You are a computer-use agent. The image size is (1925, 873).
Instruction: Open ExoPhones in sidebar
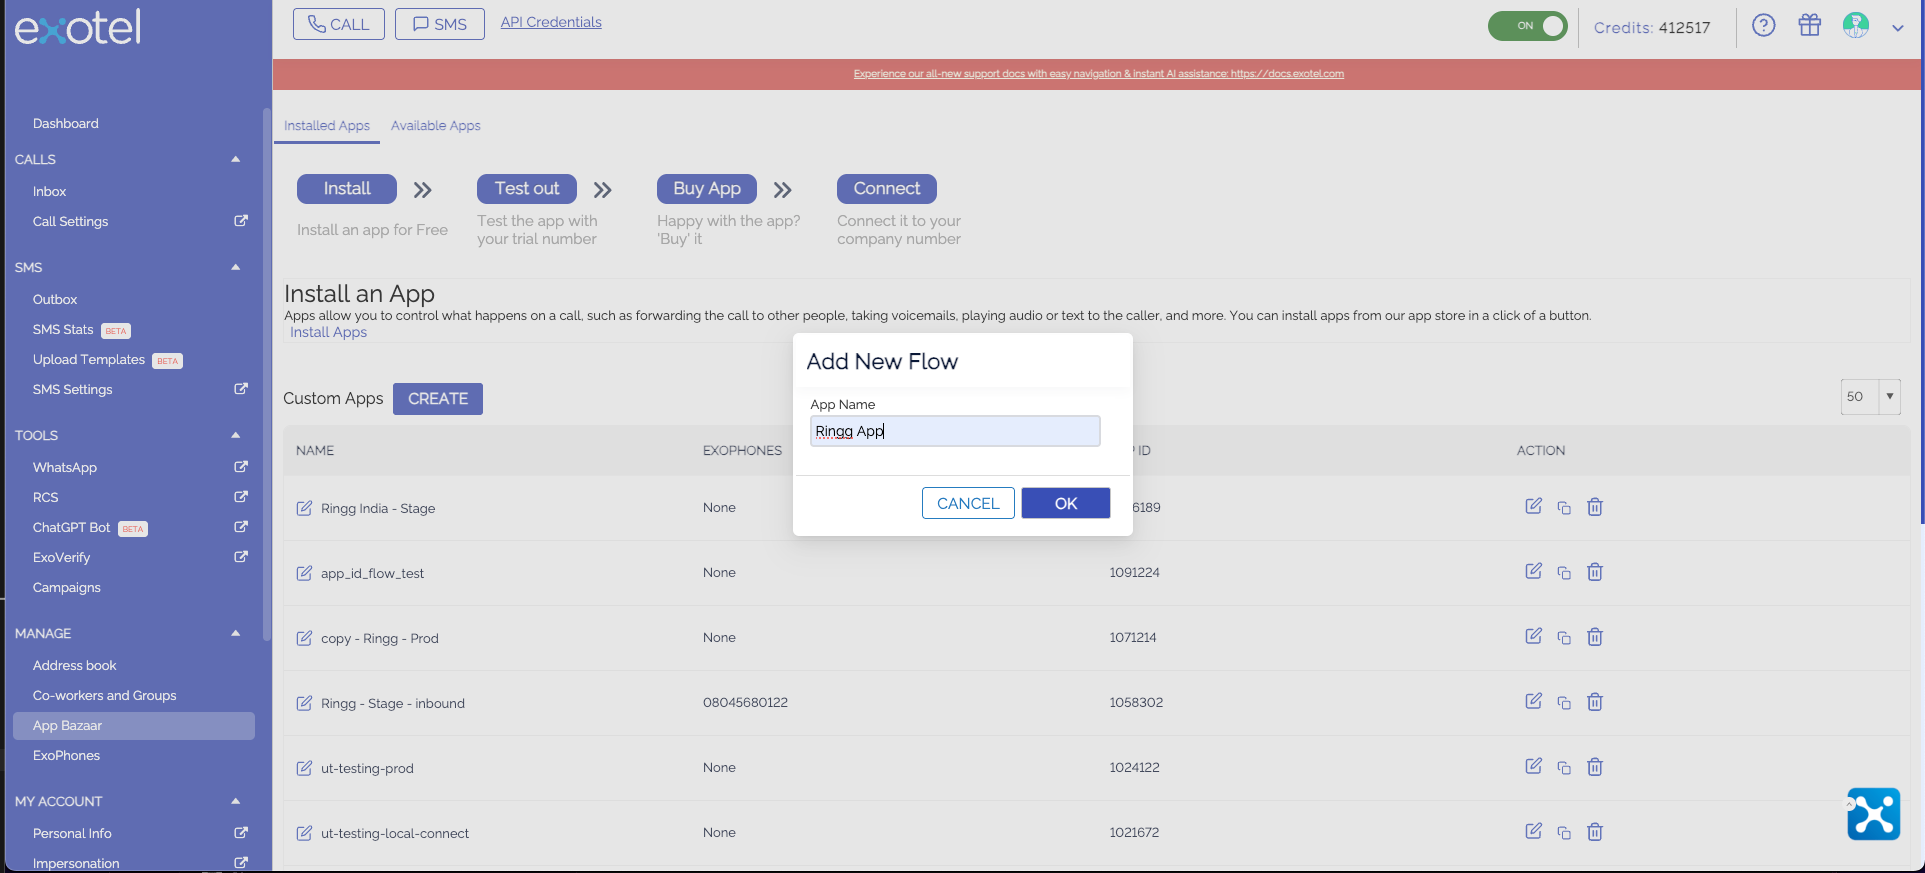pyautogui.click(x=67, y=756)
